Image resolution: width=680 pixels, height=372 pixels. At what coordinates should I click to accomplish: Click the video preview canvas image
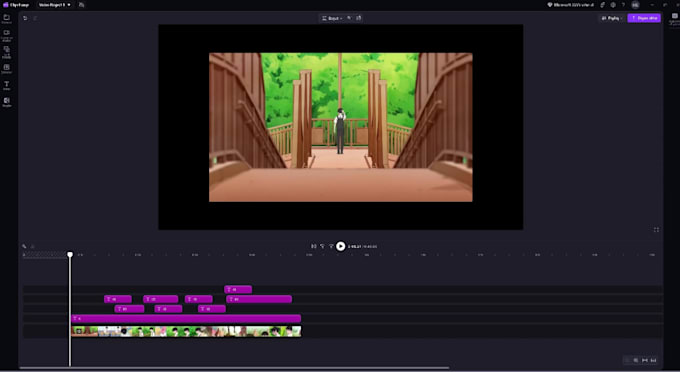(341, 127)
